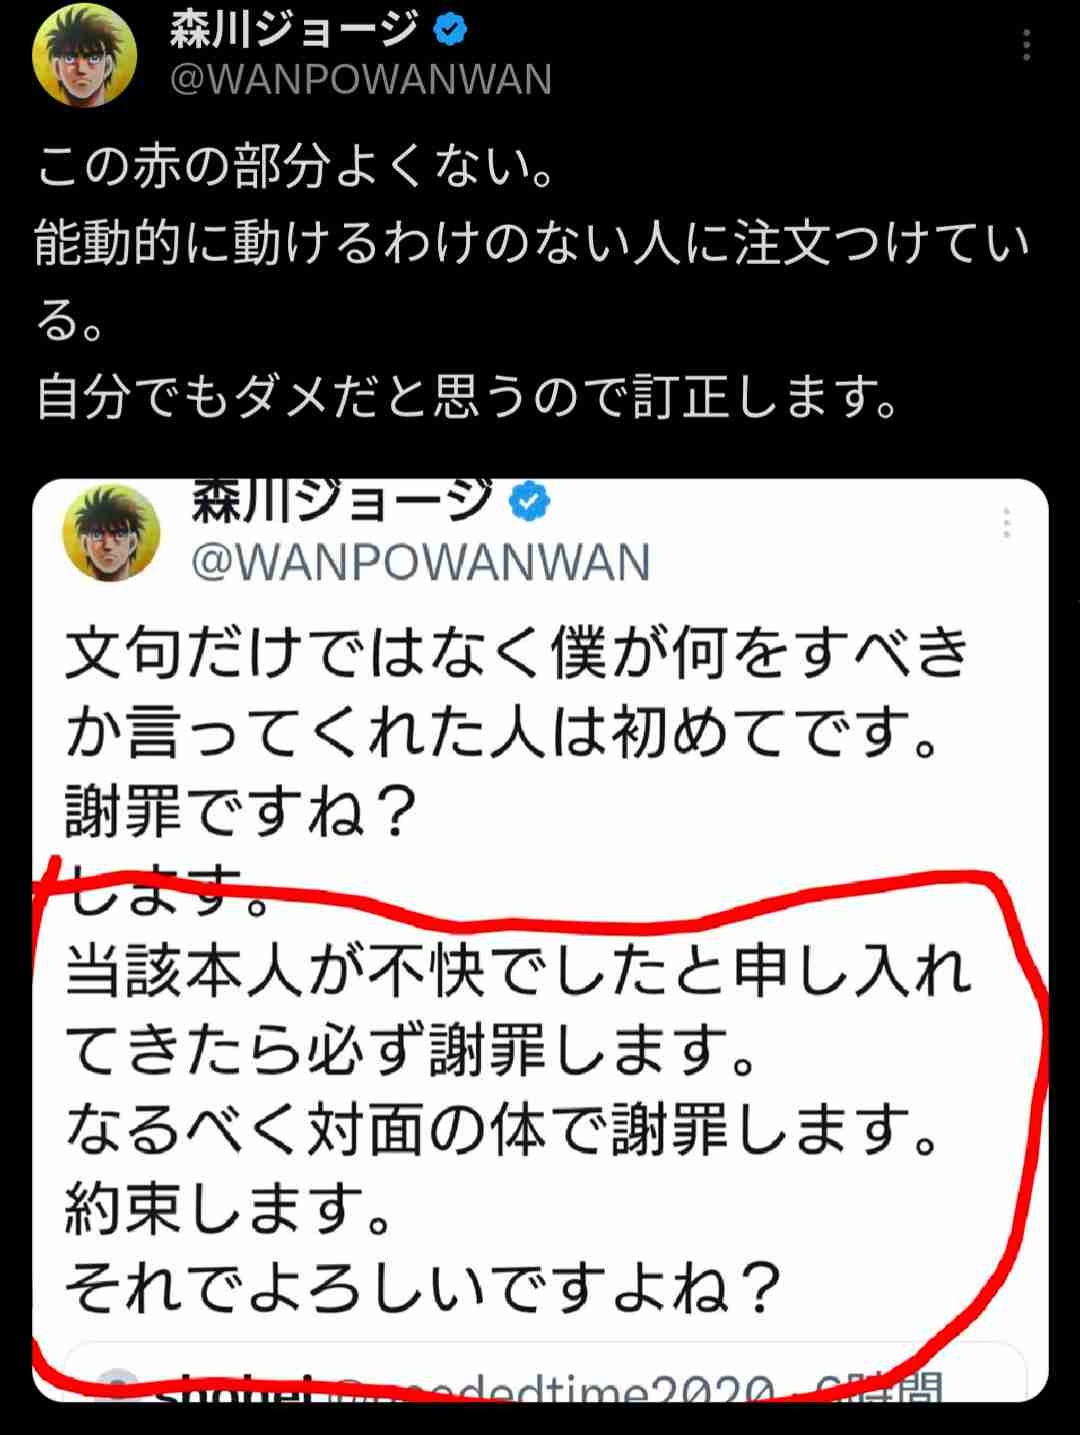Click the line それでよろしいですよね？
Screen dimensions: 1080x1435
click(x=422, y=1287)
